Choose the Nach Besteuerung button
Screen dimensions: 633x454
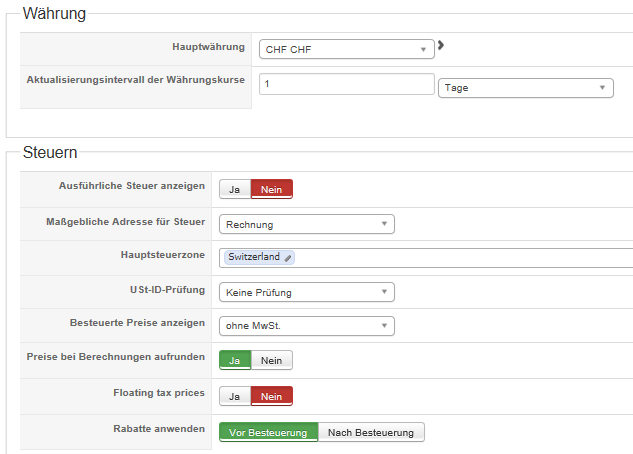coord(371,432)
